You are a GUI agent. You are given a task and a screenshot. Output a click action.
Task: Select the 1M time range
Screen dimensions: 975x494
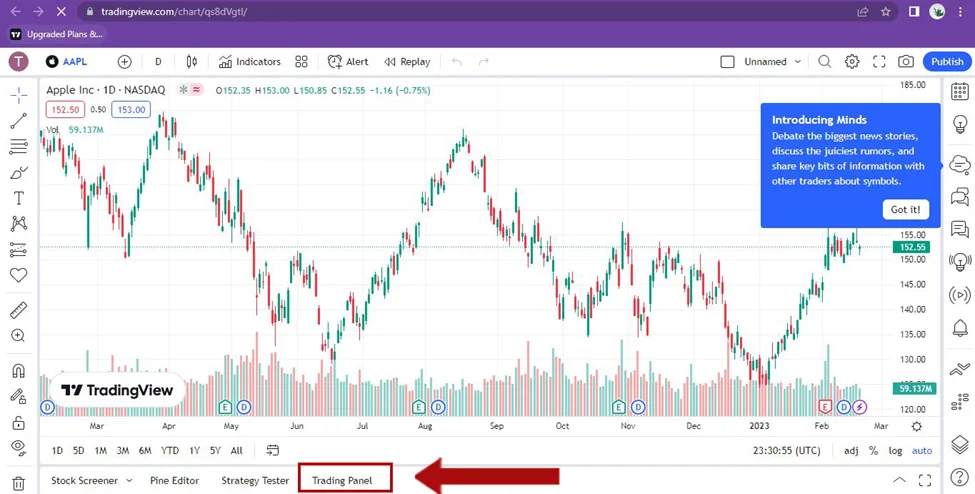point(101,450)
